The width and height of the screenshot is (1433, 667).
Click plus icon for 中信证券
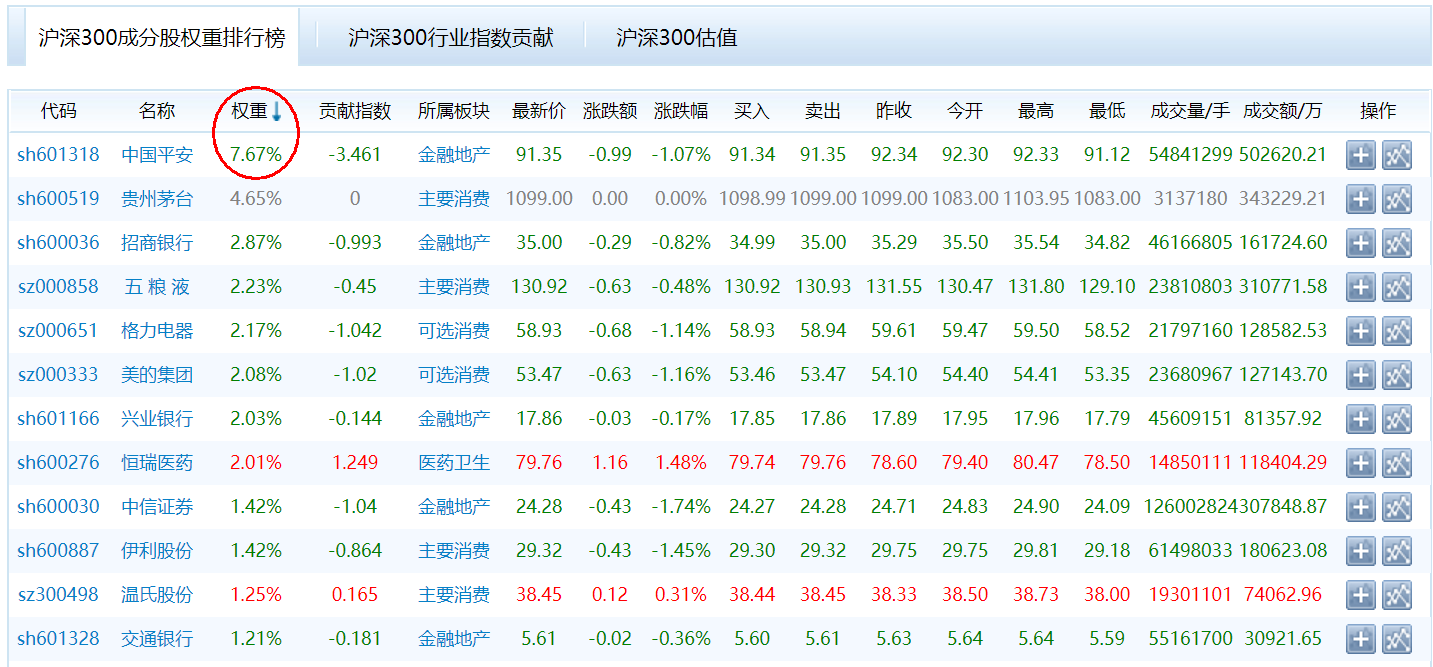click(x=1360, y=507)
